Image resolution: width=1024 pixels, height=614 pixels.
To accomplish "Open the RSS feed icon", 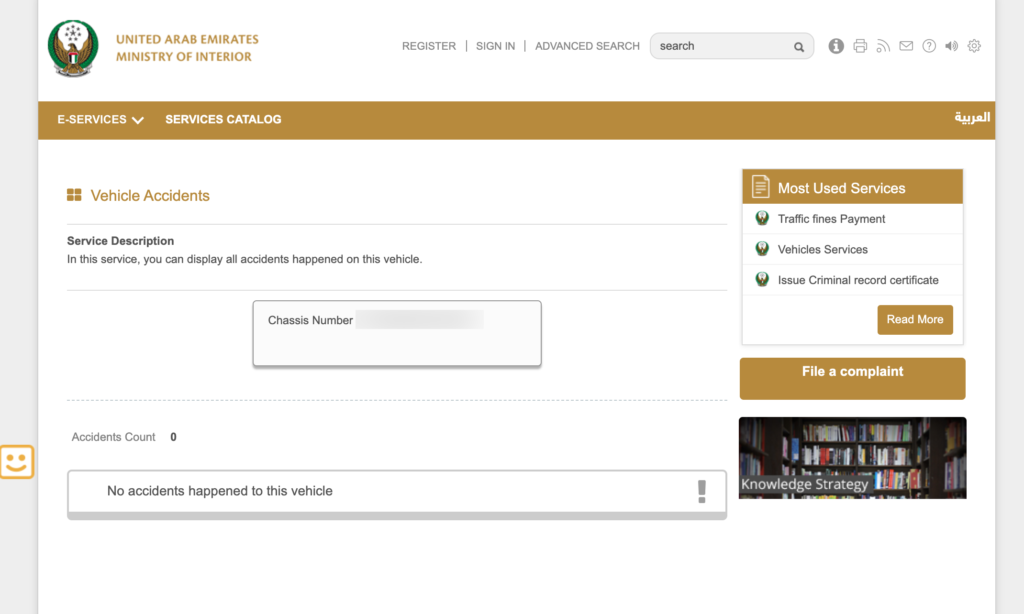I will (883, 46).
